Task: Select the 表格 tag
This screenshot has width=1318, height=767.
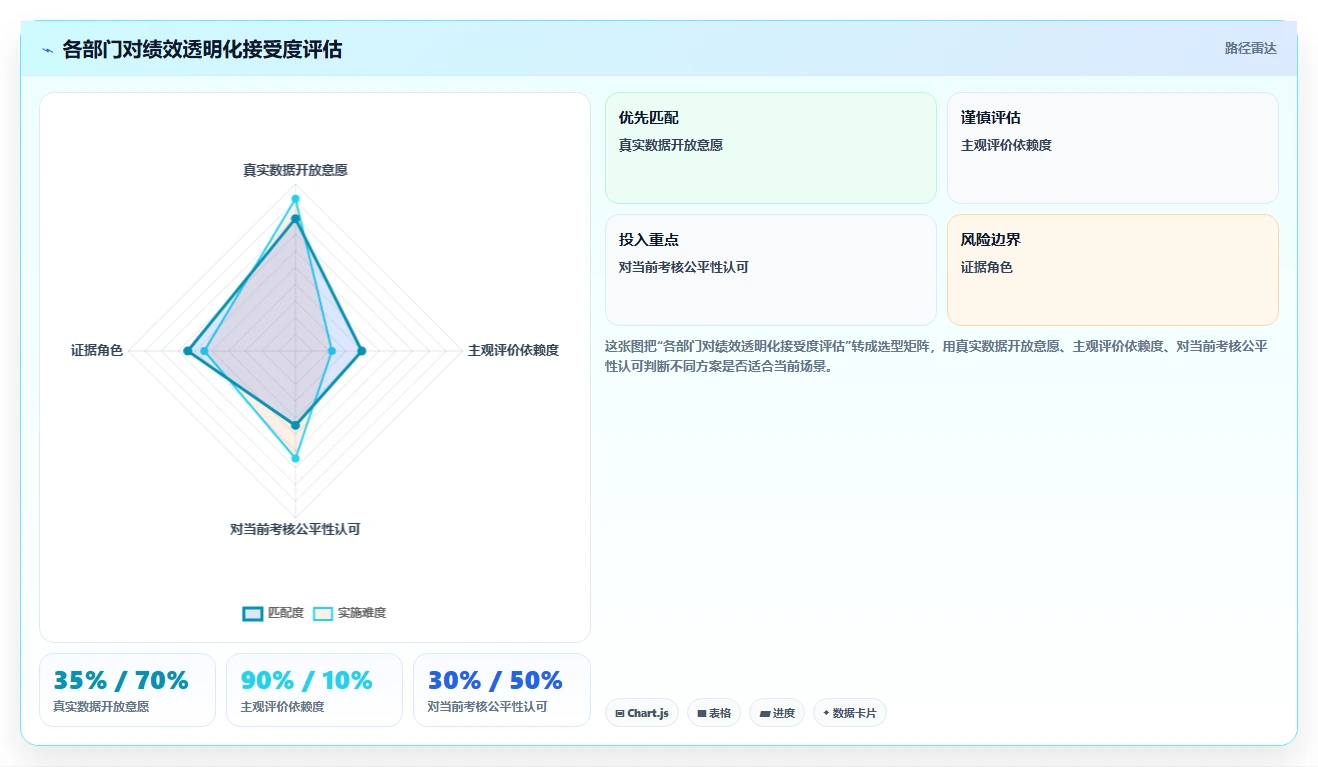Action: pyautogui.click(x=714, y=713)
